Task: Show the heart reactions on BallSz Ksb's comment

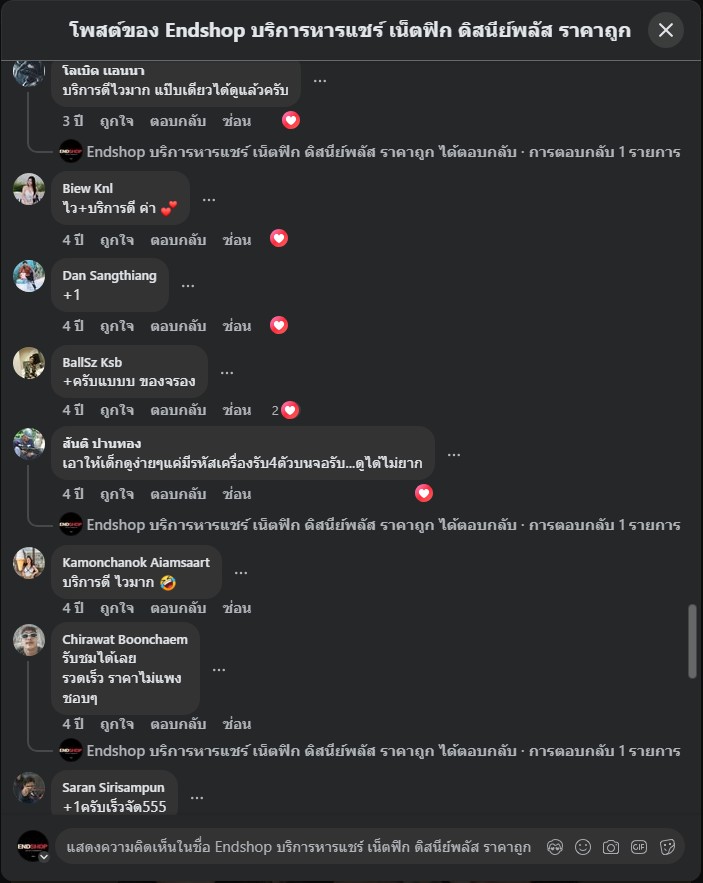Action: (x=285, y=410)
